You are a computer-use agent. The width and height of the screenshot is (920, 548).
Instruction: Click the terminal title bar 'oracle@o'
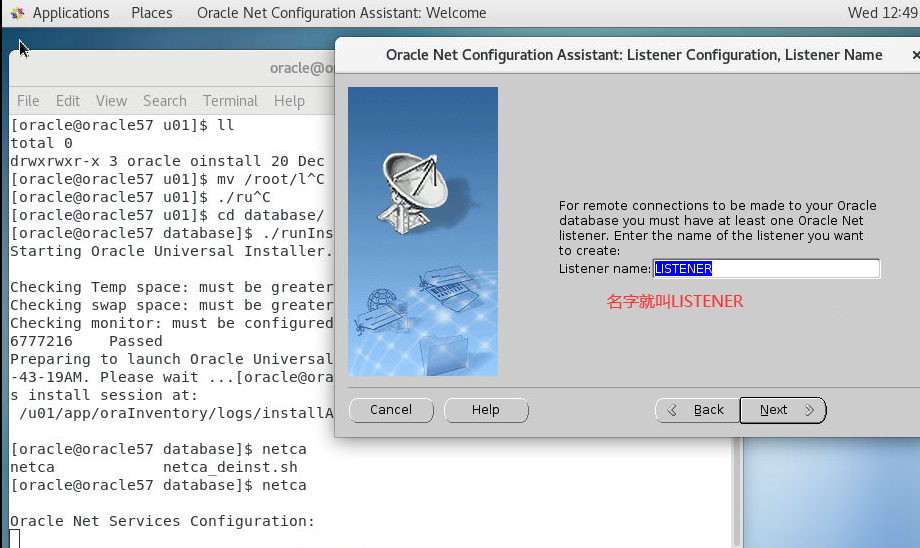[302, 68]
